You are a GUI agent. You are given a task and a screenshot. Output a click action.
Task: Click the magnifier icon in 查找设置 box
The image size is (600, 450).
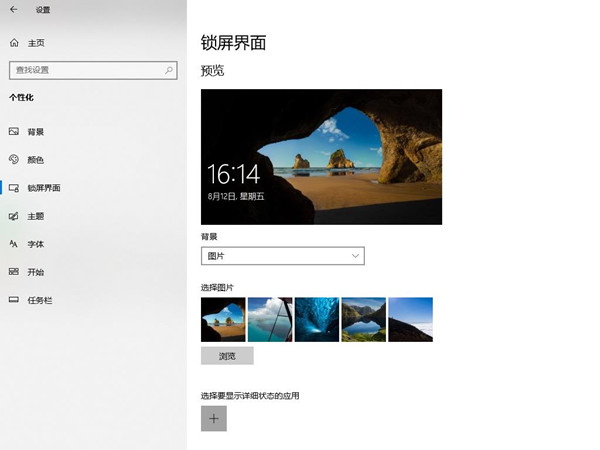point(168,70)
